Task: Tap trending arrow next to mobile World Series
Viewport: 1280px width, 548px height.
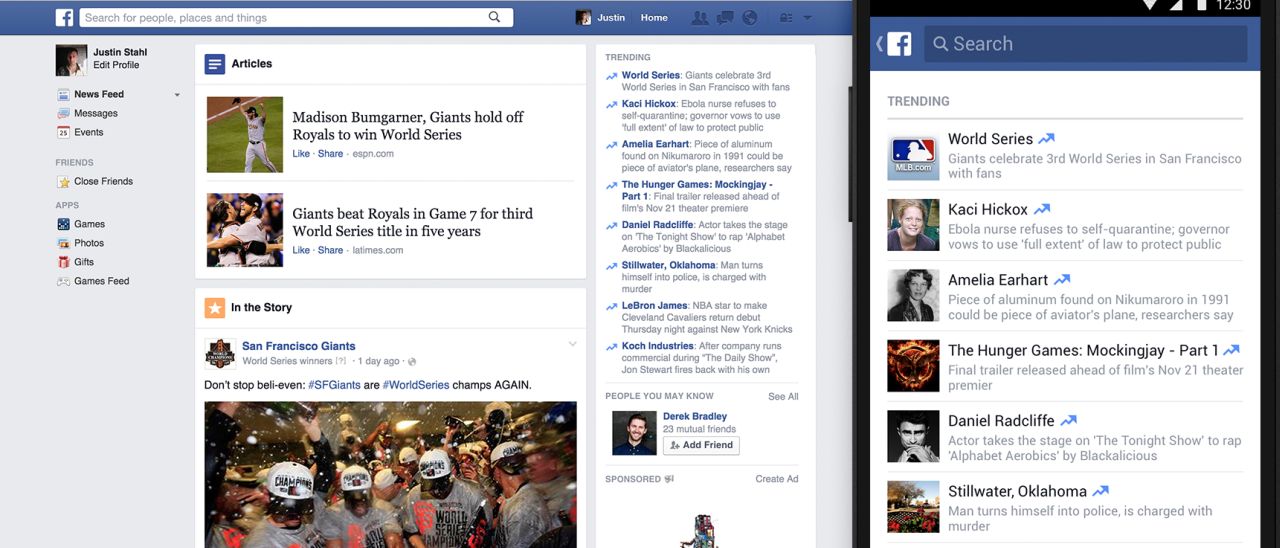Action: click(x=1046, y=139)
